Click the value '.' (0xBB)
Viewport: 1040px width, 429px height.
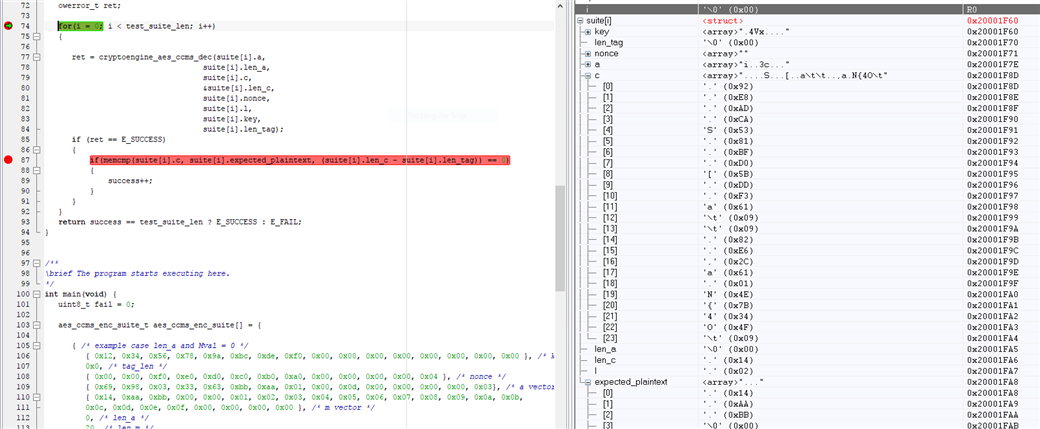pyautogui.click(x=727, y=414)
